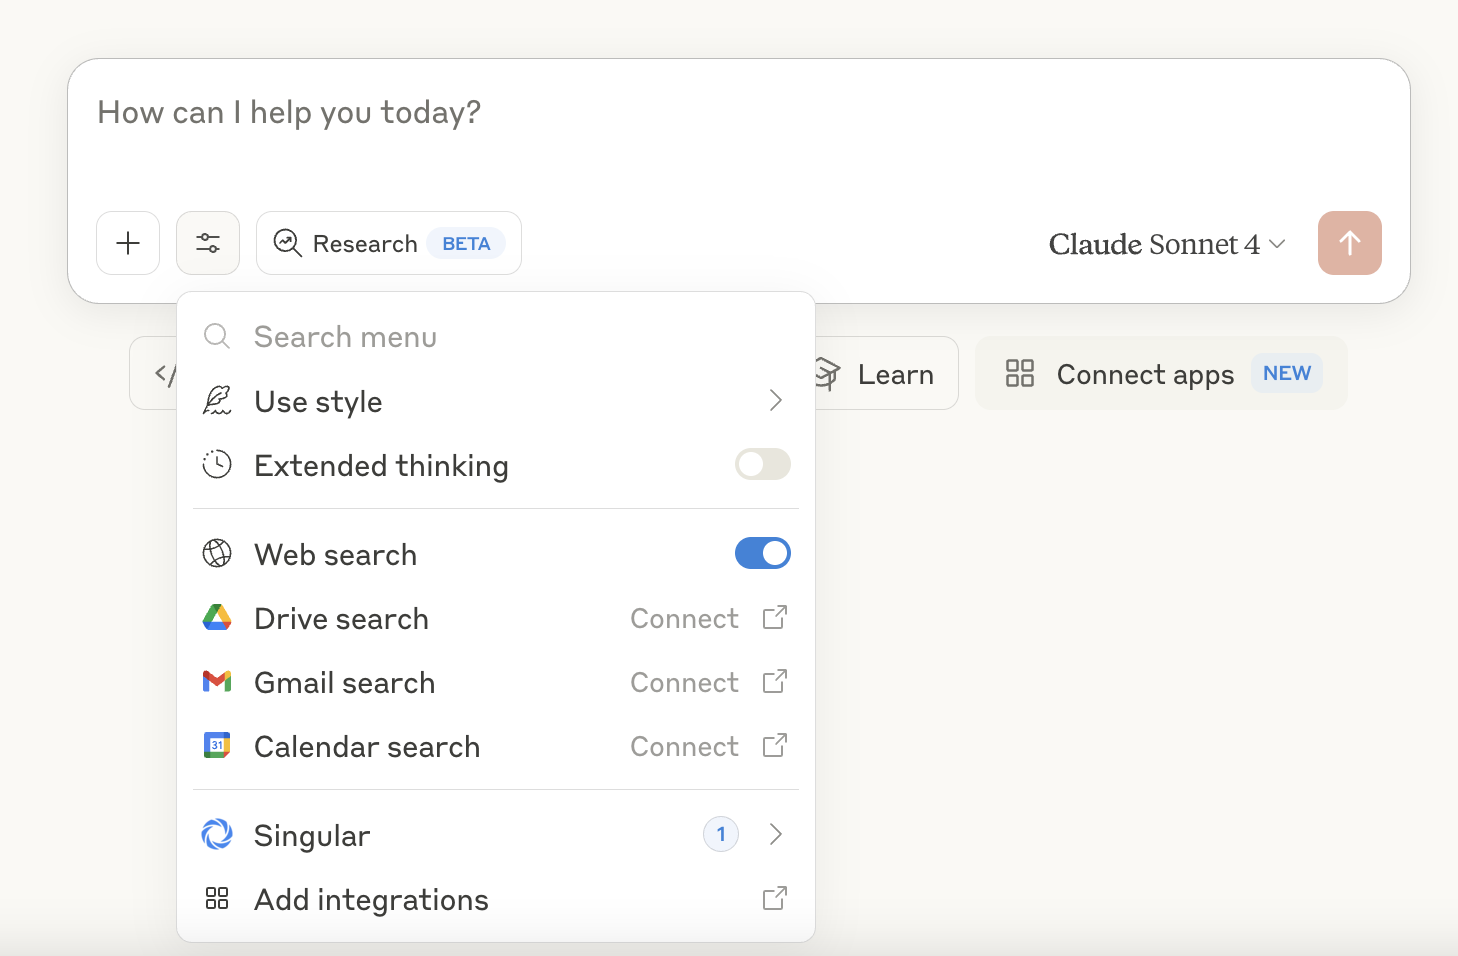
Task: Open the Claude Sonnet 4 model dropdown
Action: 1166,244
